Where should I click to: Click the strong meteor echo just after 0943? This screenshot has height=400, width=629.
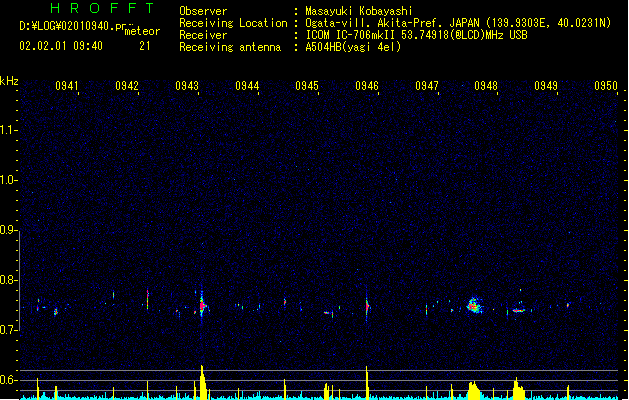point(203,306)
